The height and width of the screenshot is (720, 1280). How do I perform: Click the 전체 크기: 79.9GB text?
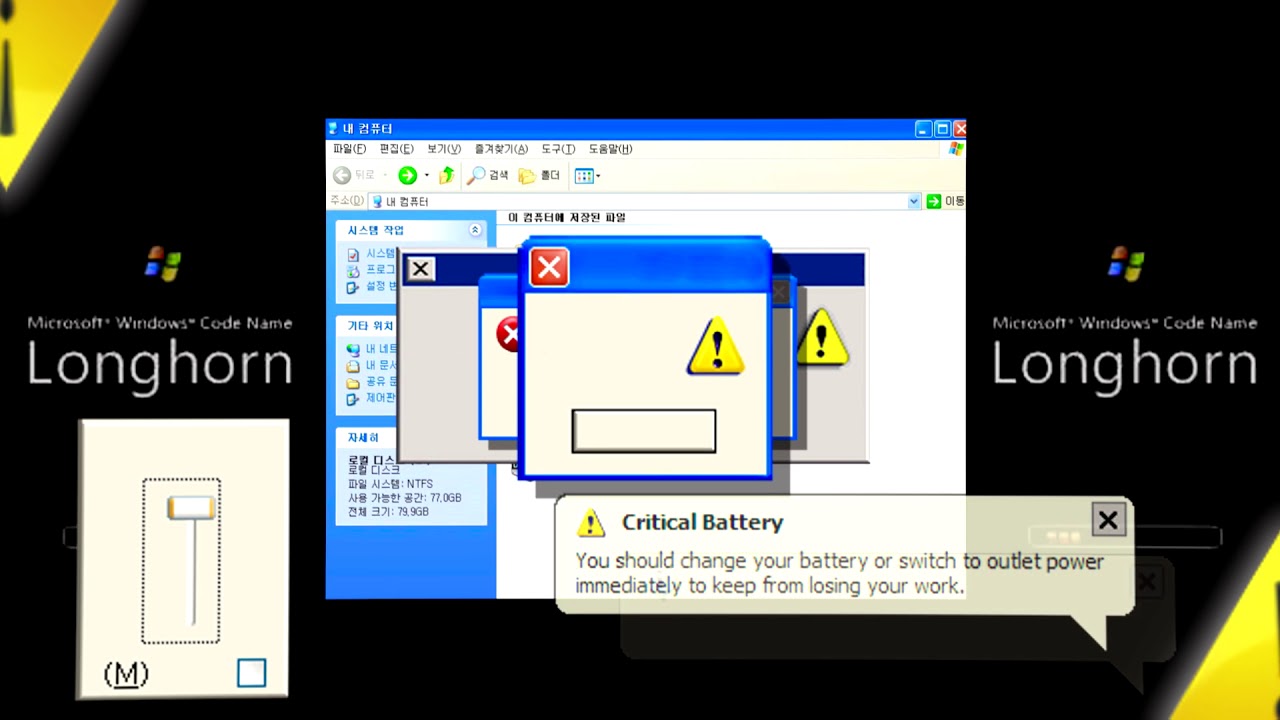coord(388,512)
